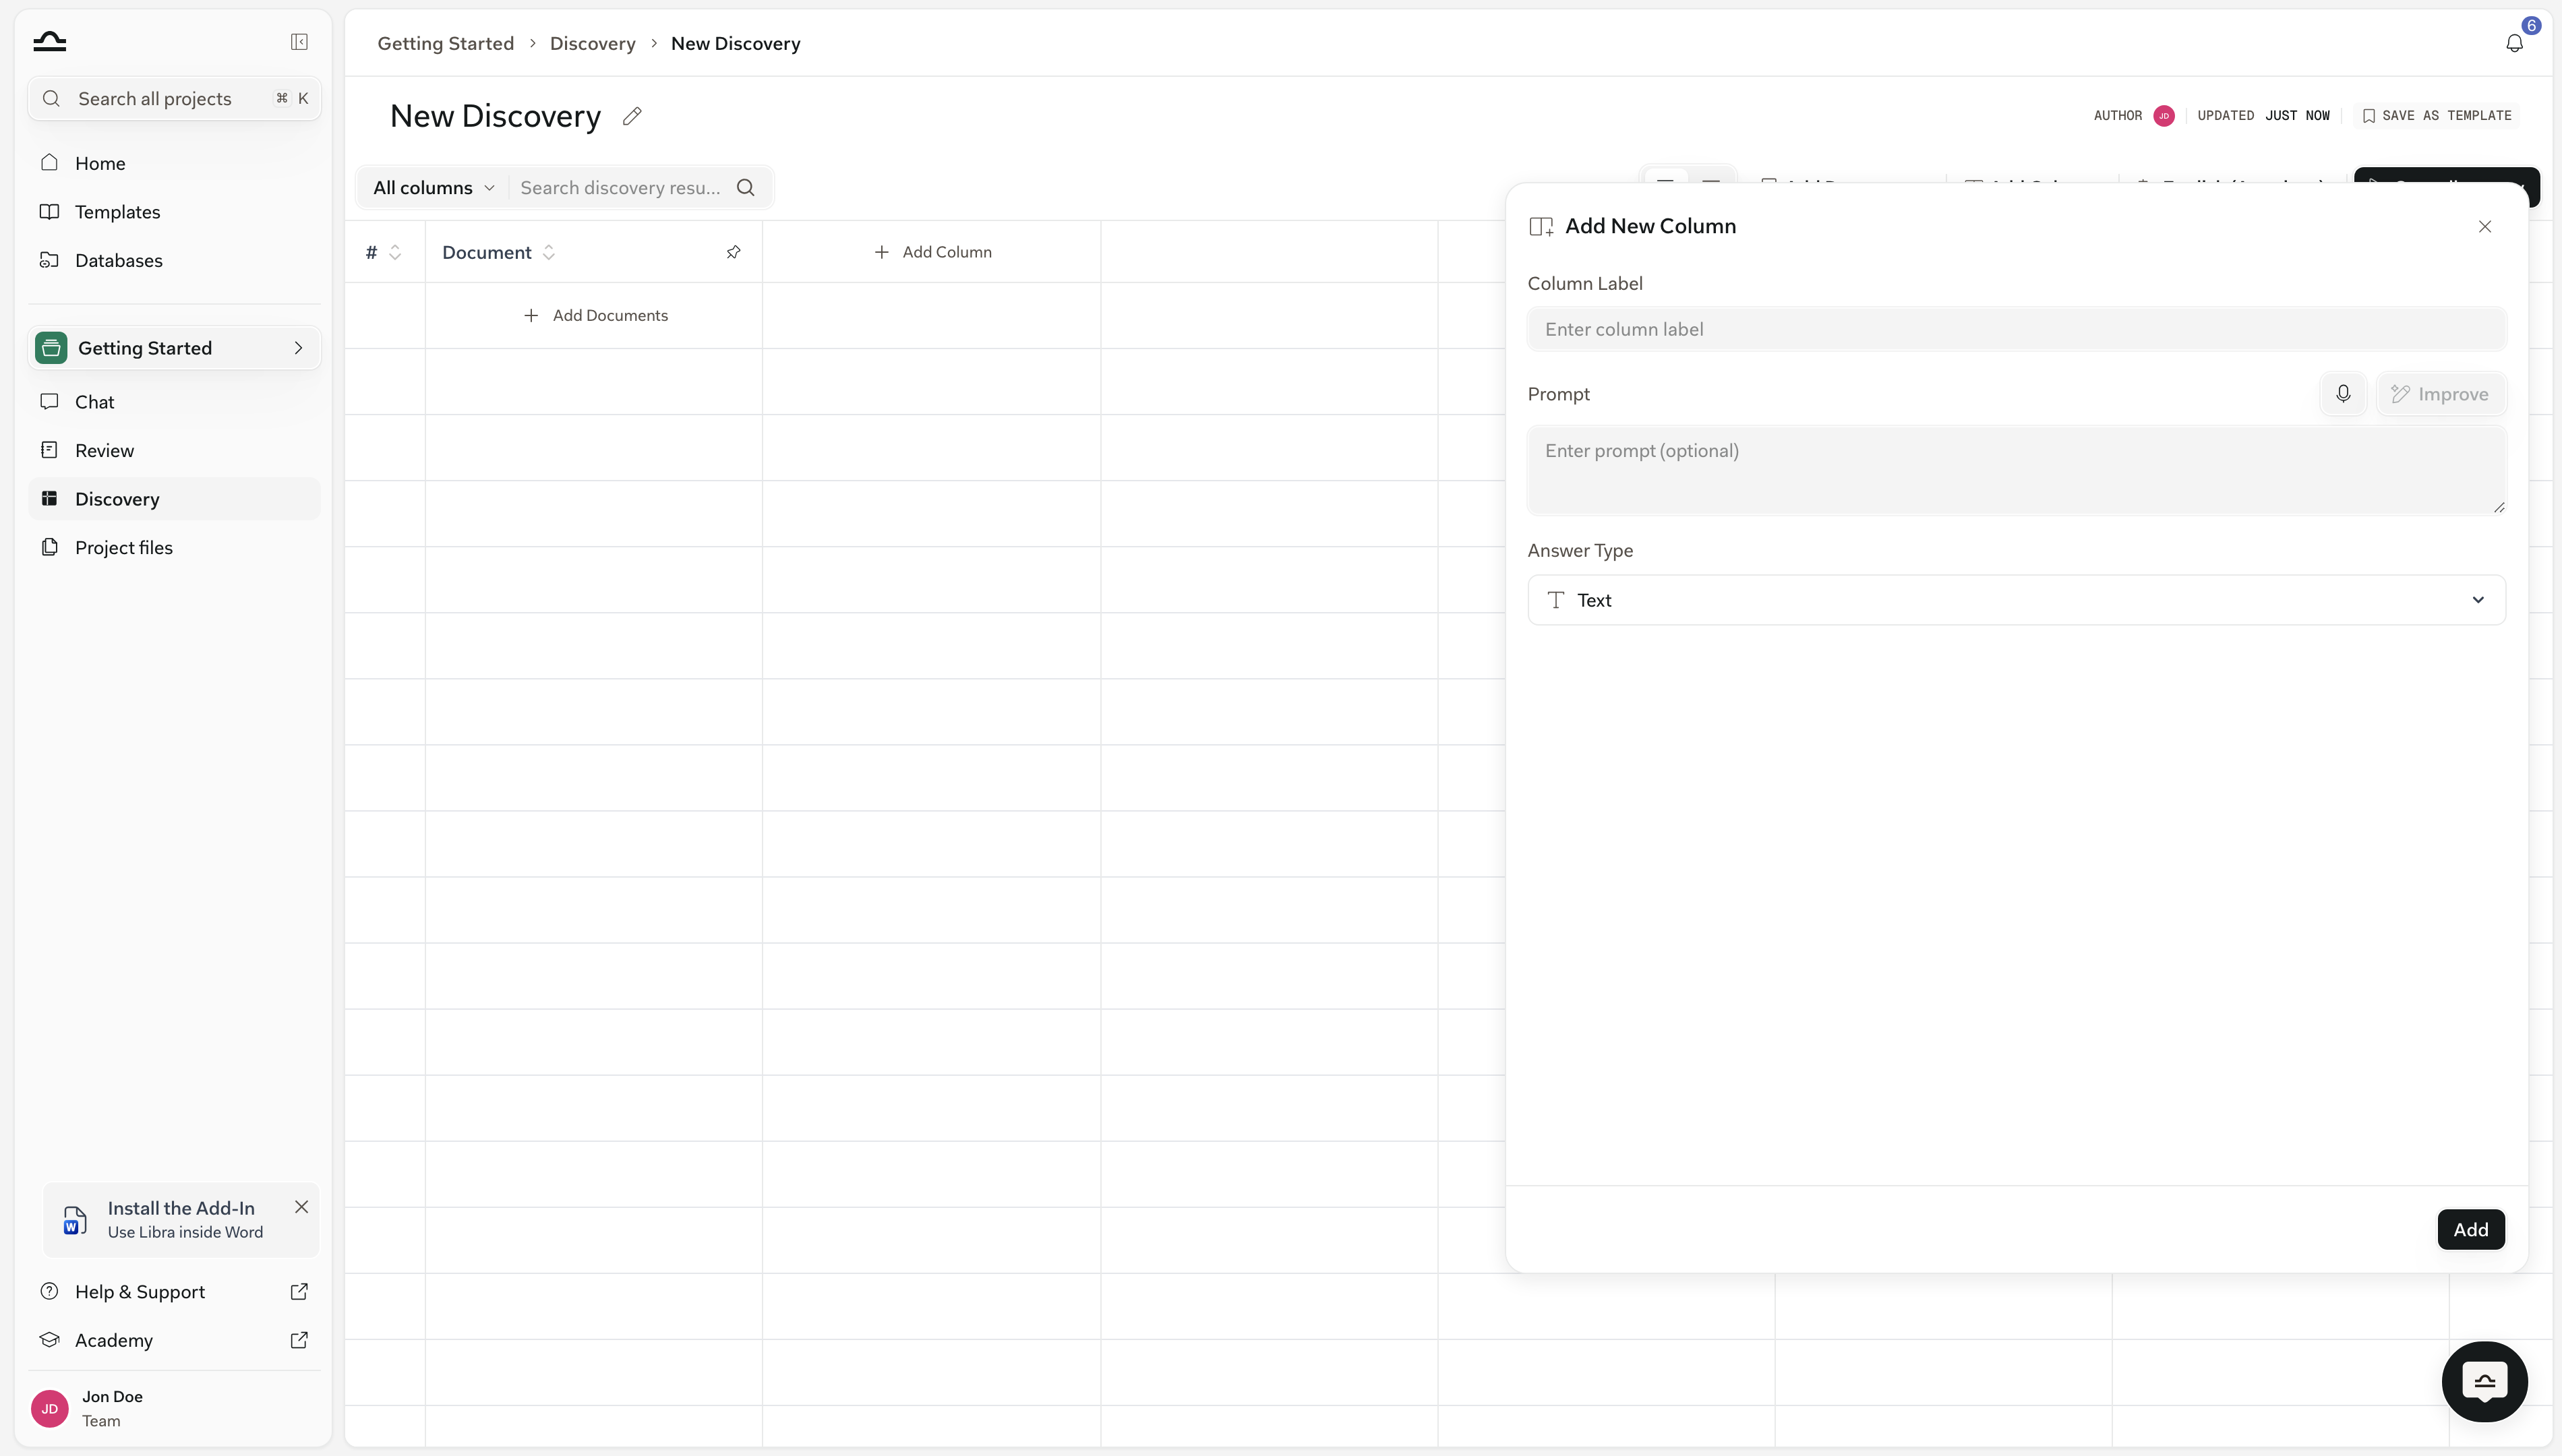The width and height of the screenshot is (2562, 1456).
Task: Click the Add New Column panel icon
Action: tap(1541, 226)
